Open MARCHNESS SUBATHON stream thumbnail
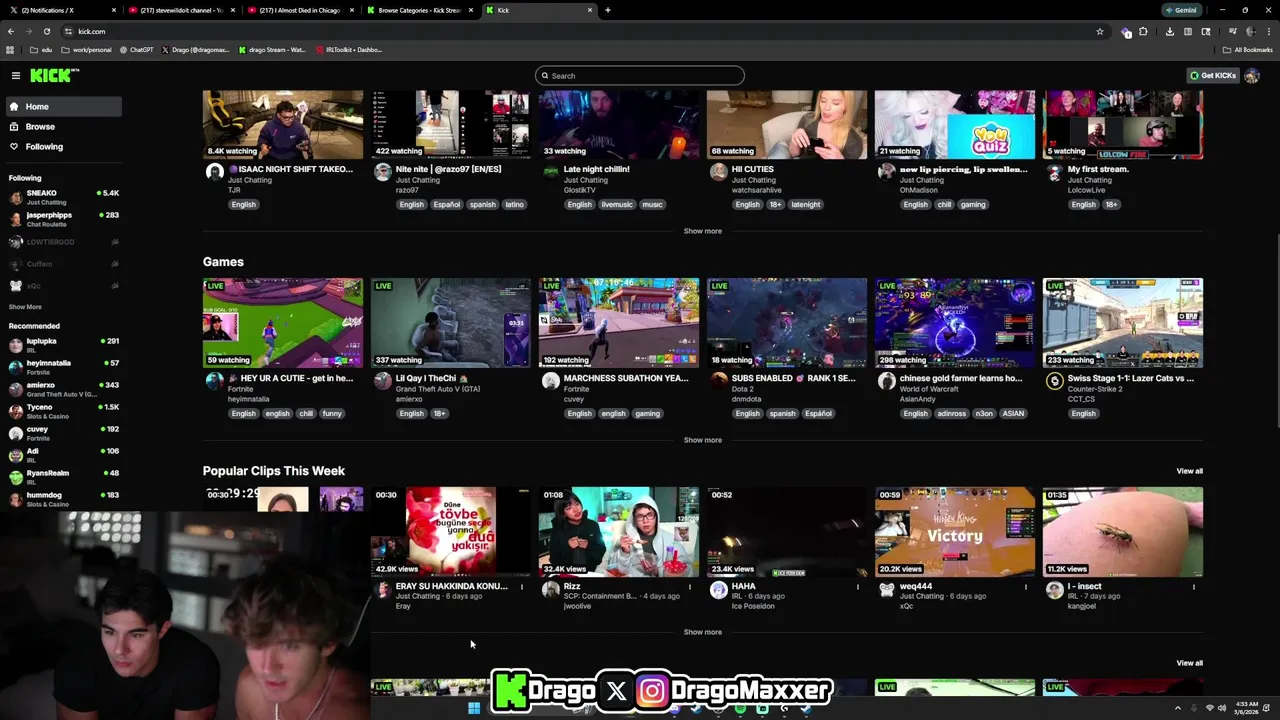The width and height of the screenshot is (1280, 720). (x=619, y=323)
